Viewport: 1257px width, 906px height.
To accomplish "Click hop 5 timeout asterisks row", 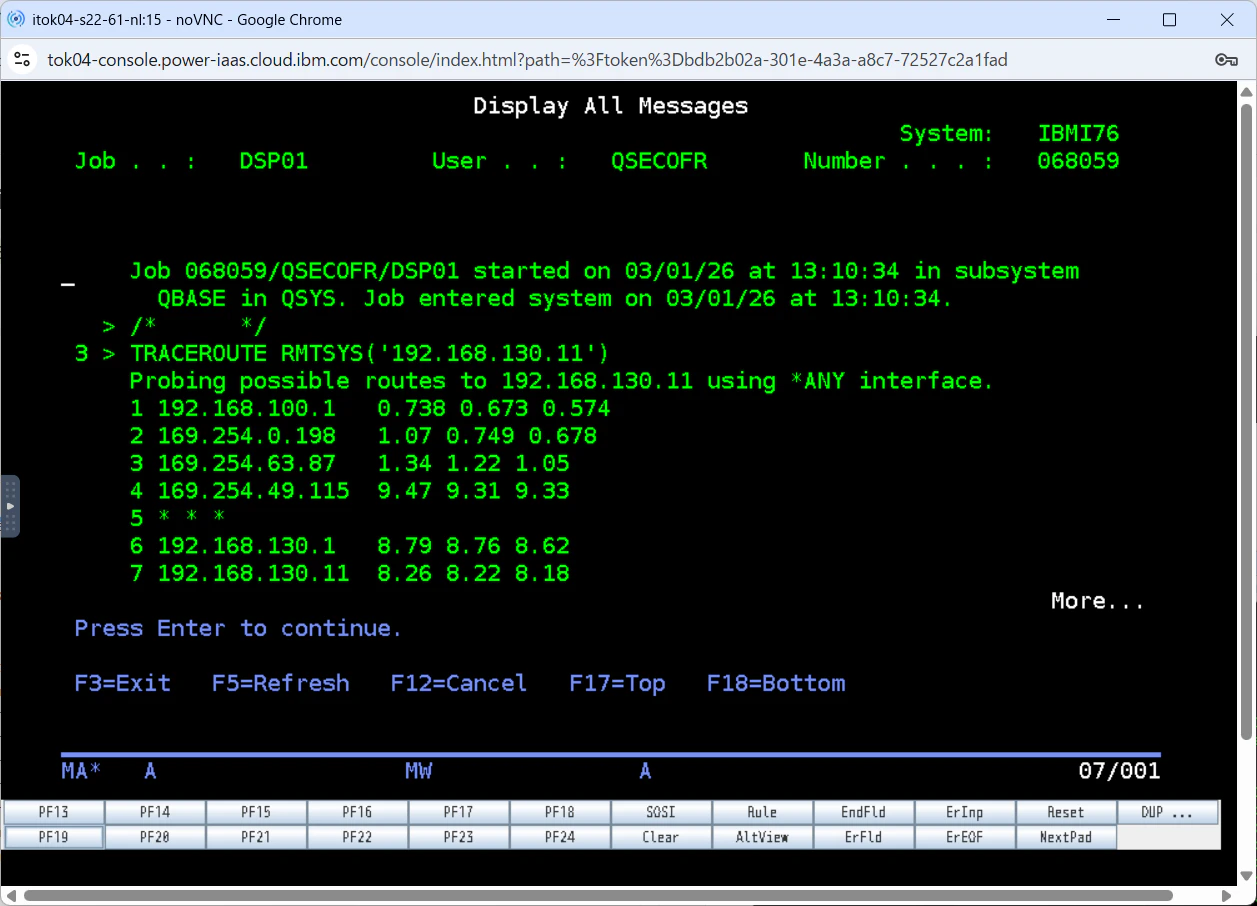I will [177, 518].
